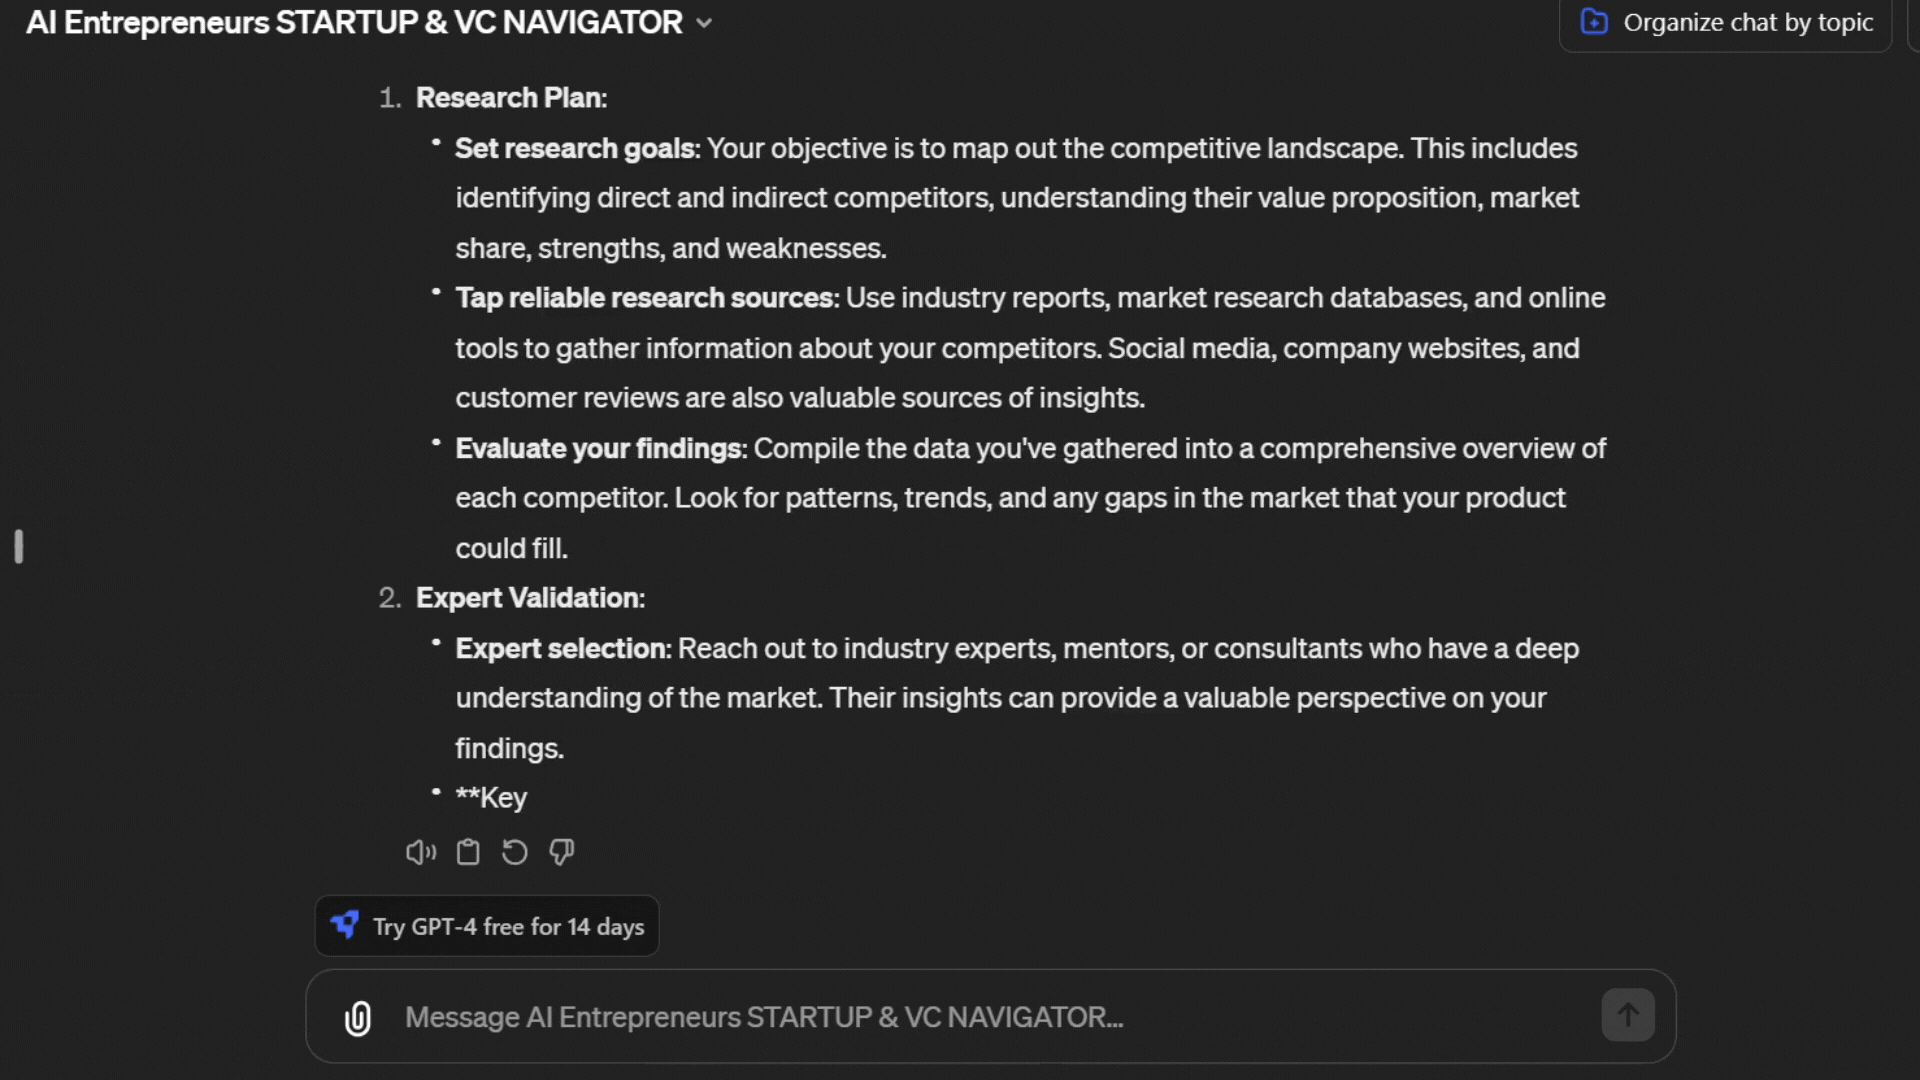Click the Research Plan heading

(x=511, y=98)
